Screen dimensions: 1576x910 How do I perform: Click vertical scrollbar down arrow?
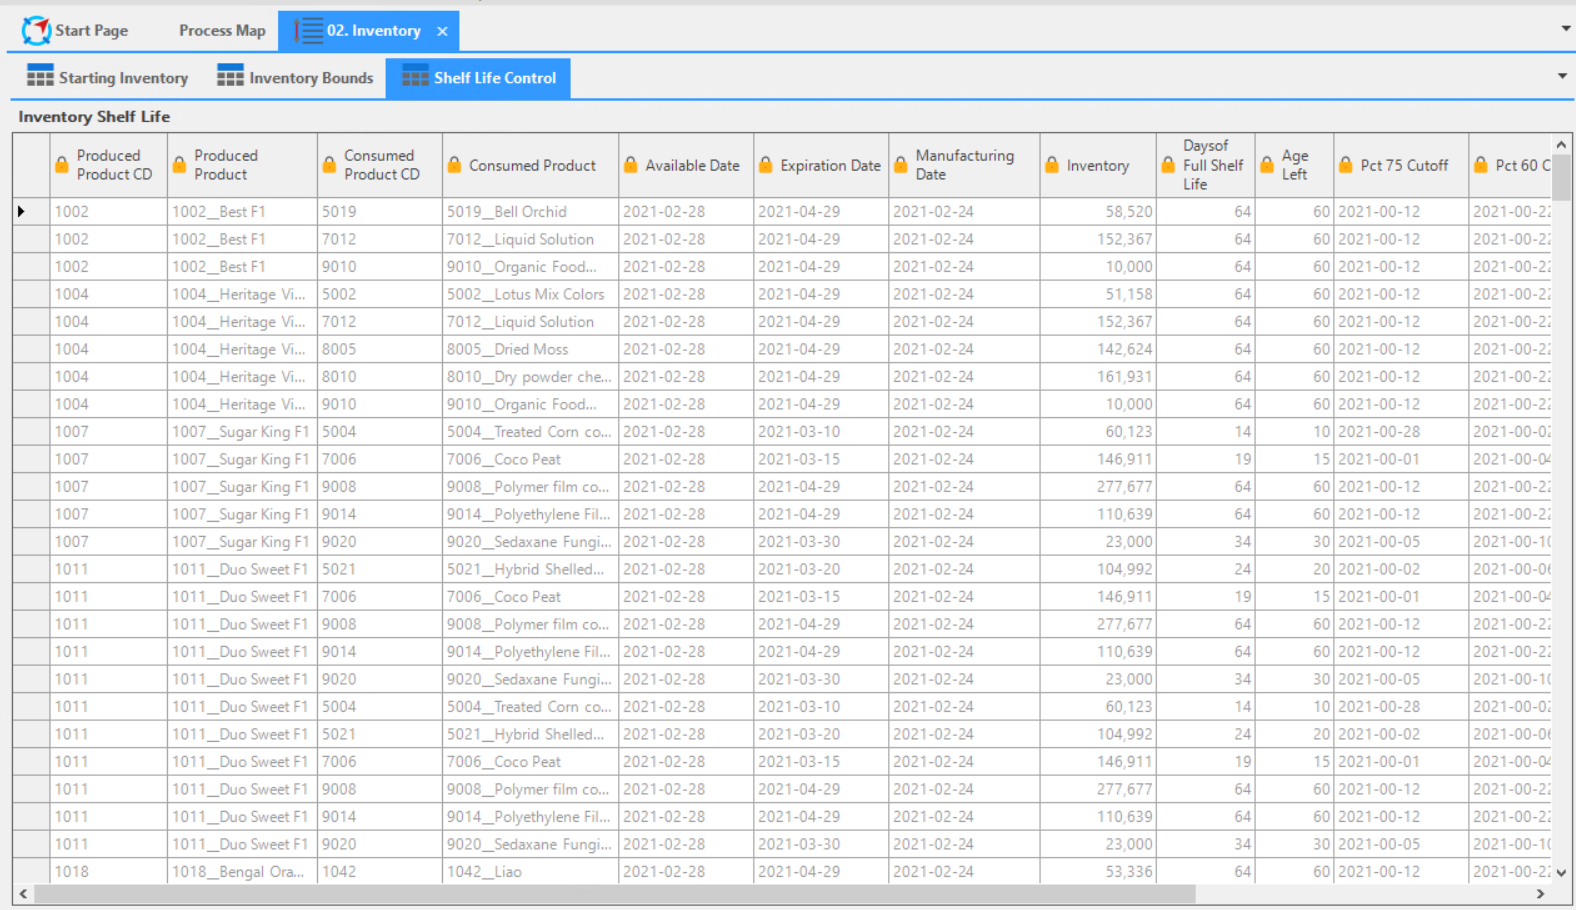coord(1561,873)
